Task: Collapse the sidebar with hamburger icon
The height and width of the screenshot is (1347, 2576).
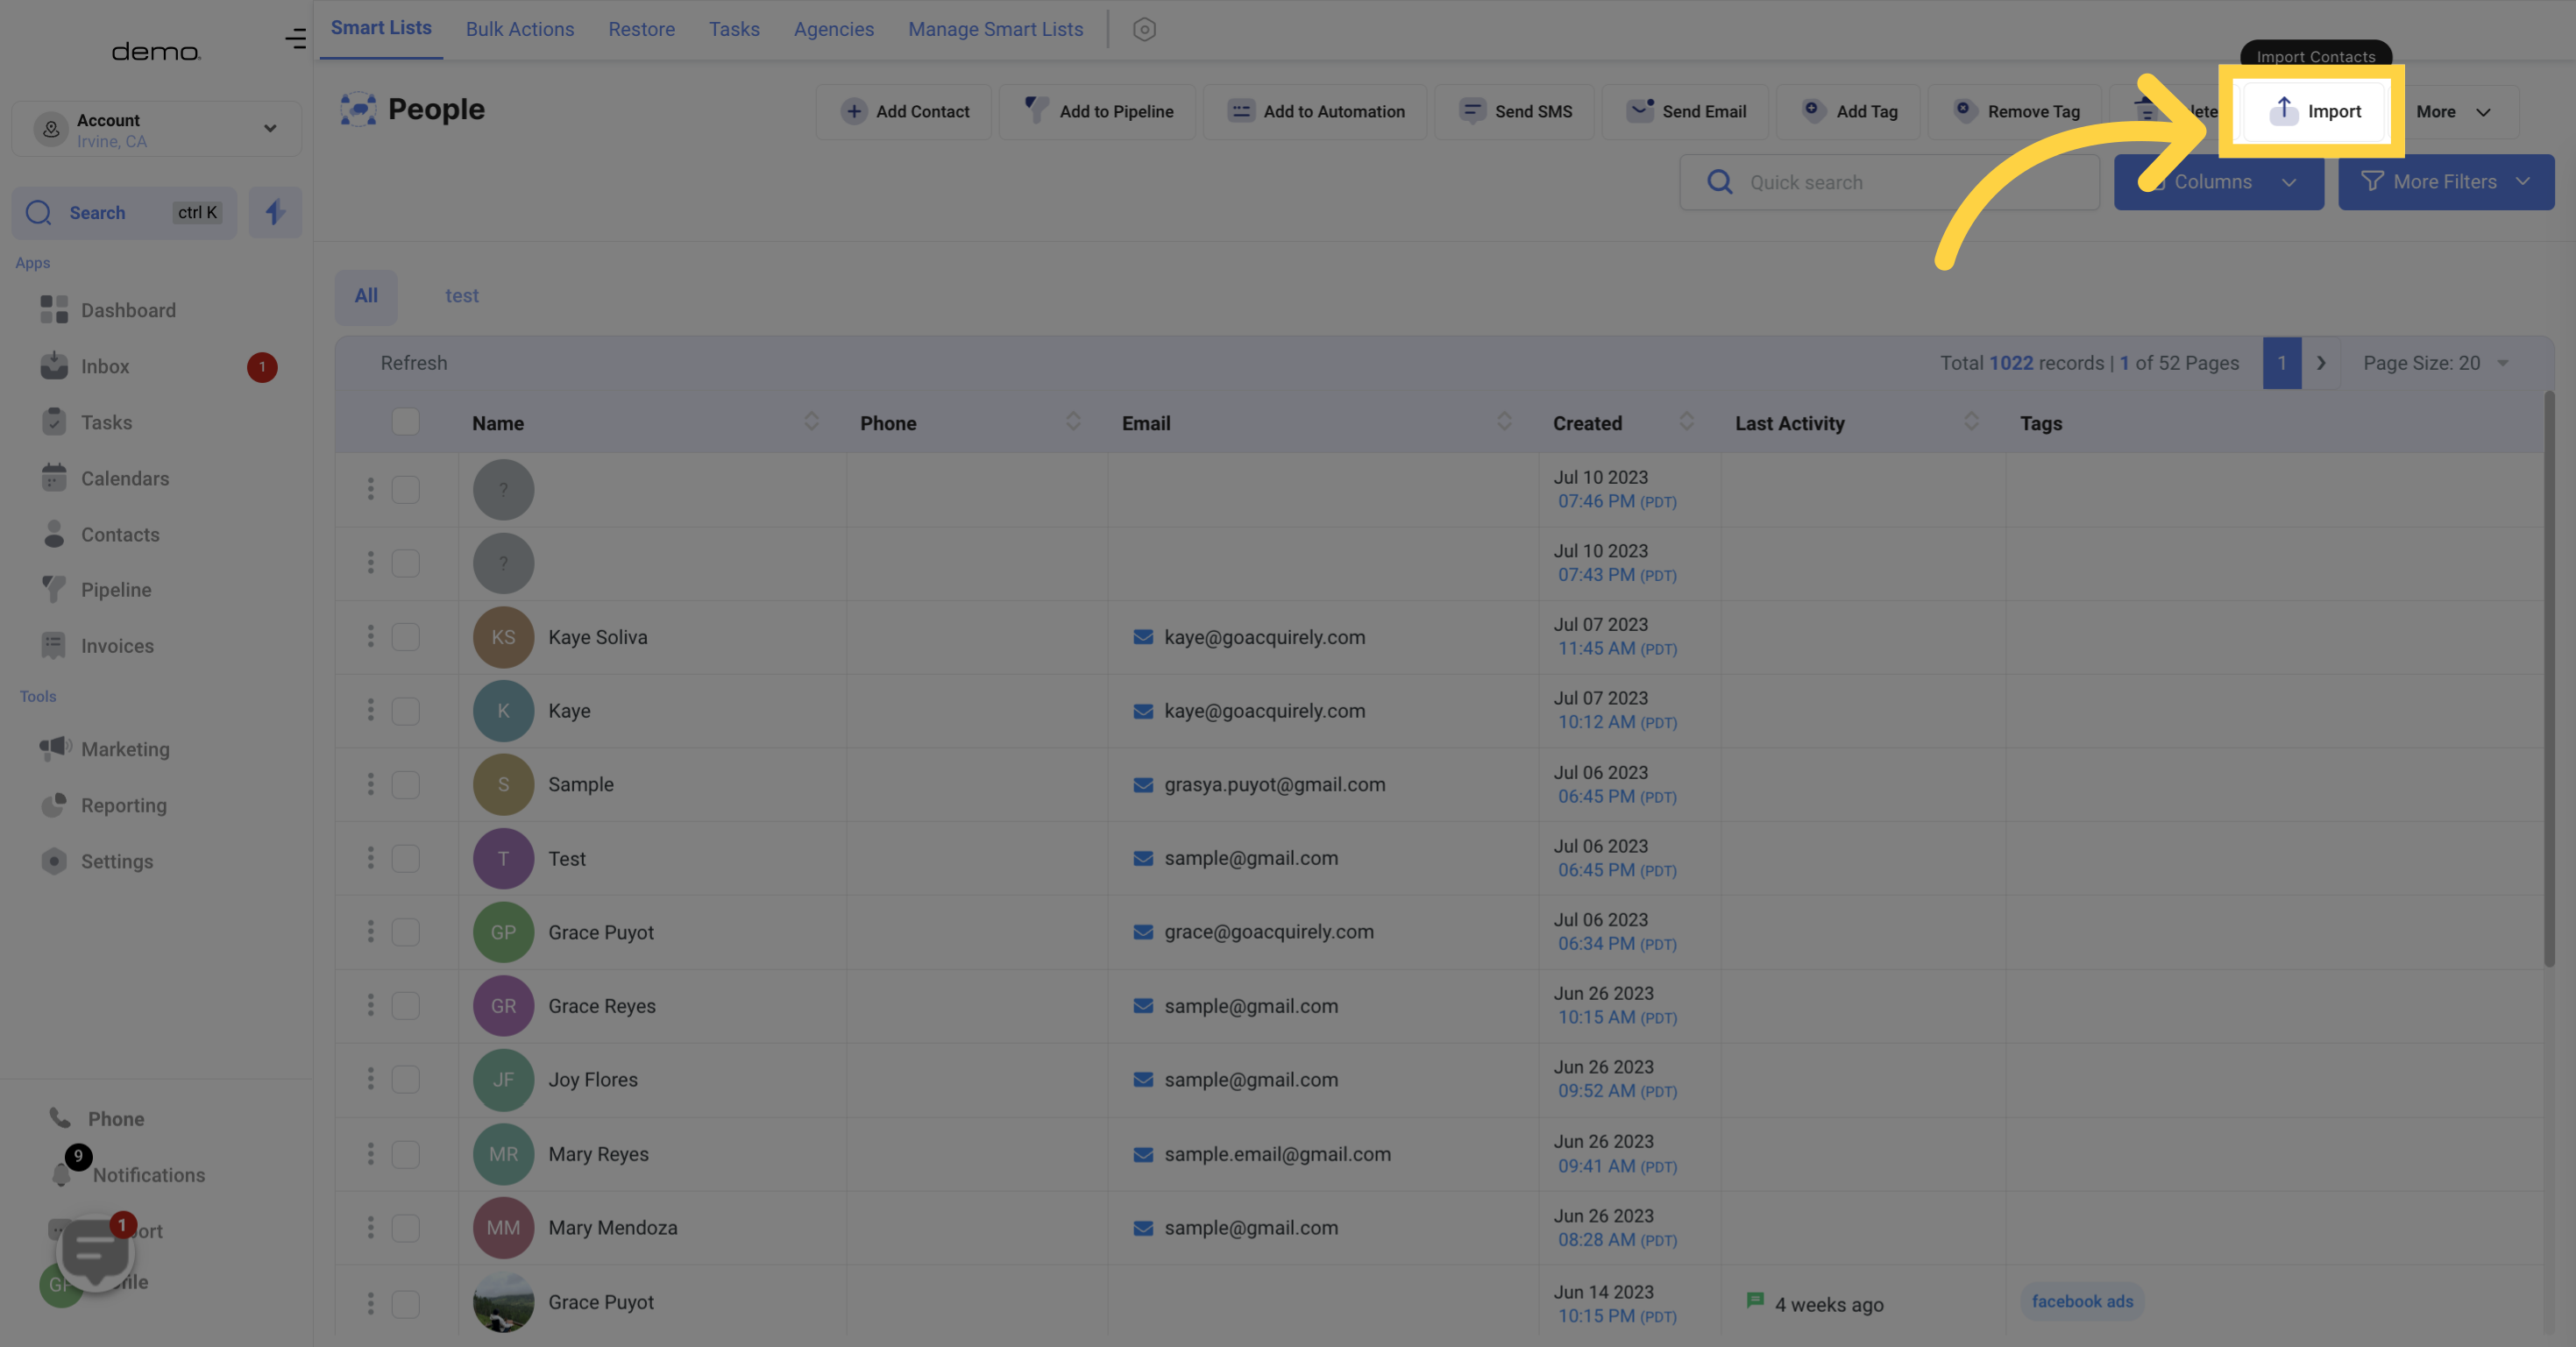Action: point(295,39)
